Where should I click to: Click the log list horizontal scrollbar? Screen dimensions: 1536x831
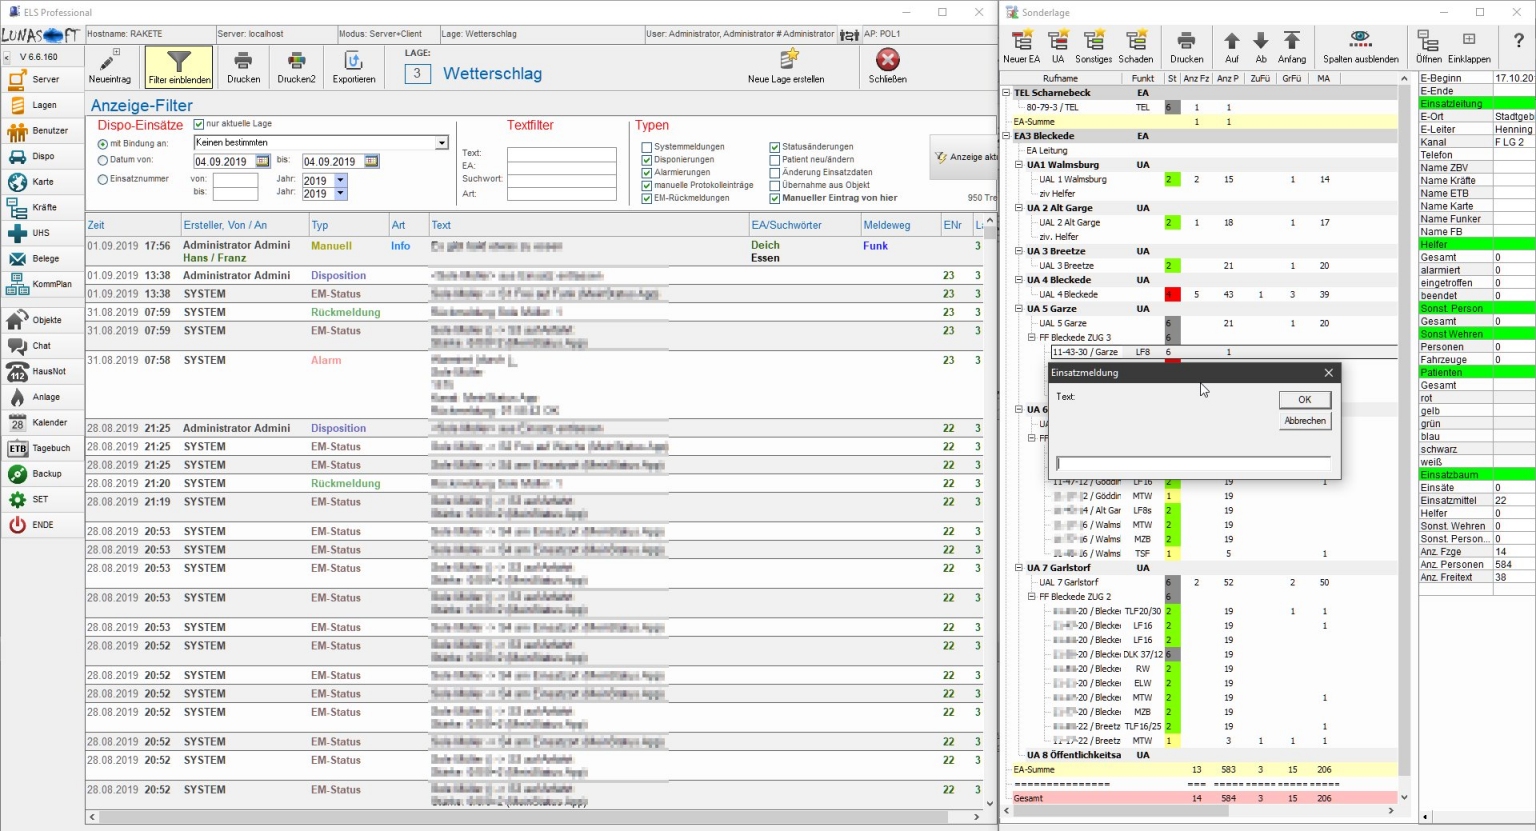point(533,817)
